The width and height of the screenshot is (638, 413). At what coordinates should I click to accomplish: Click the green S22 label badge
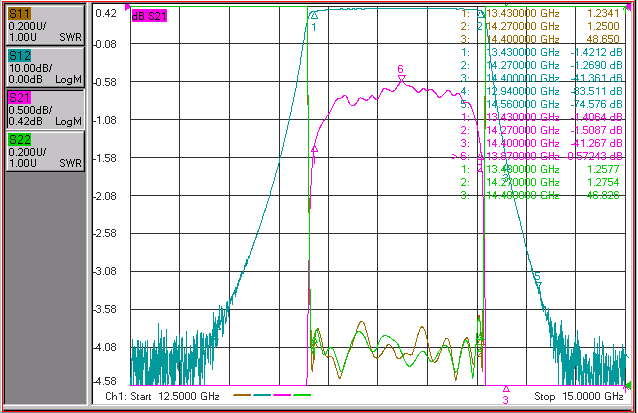coord(20,140)
